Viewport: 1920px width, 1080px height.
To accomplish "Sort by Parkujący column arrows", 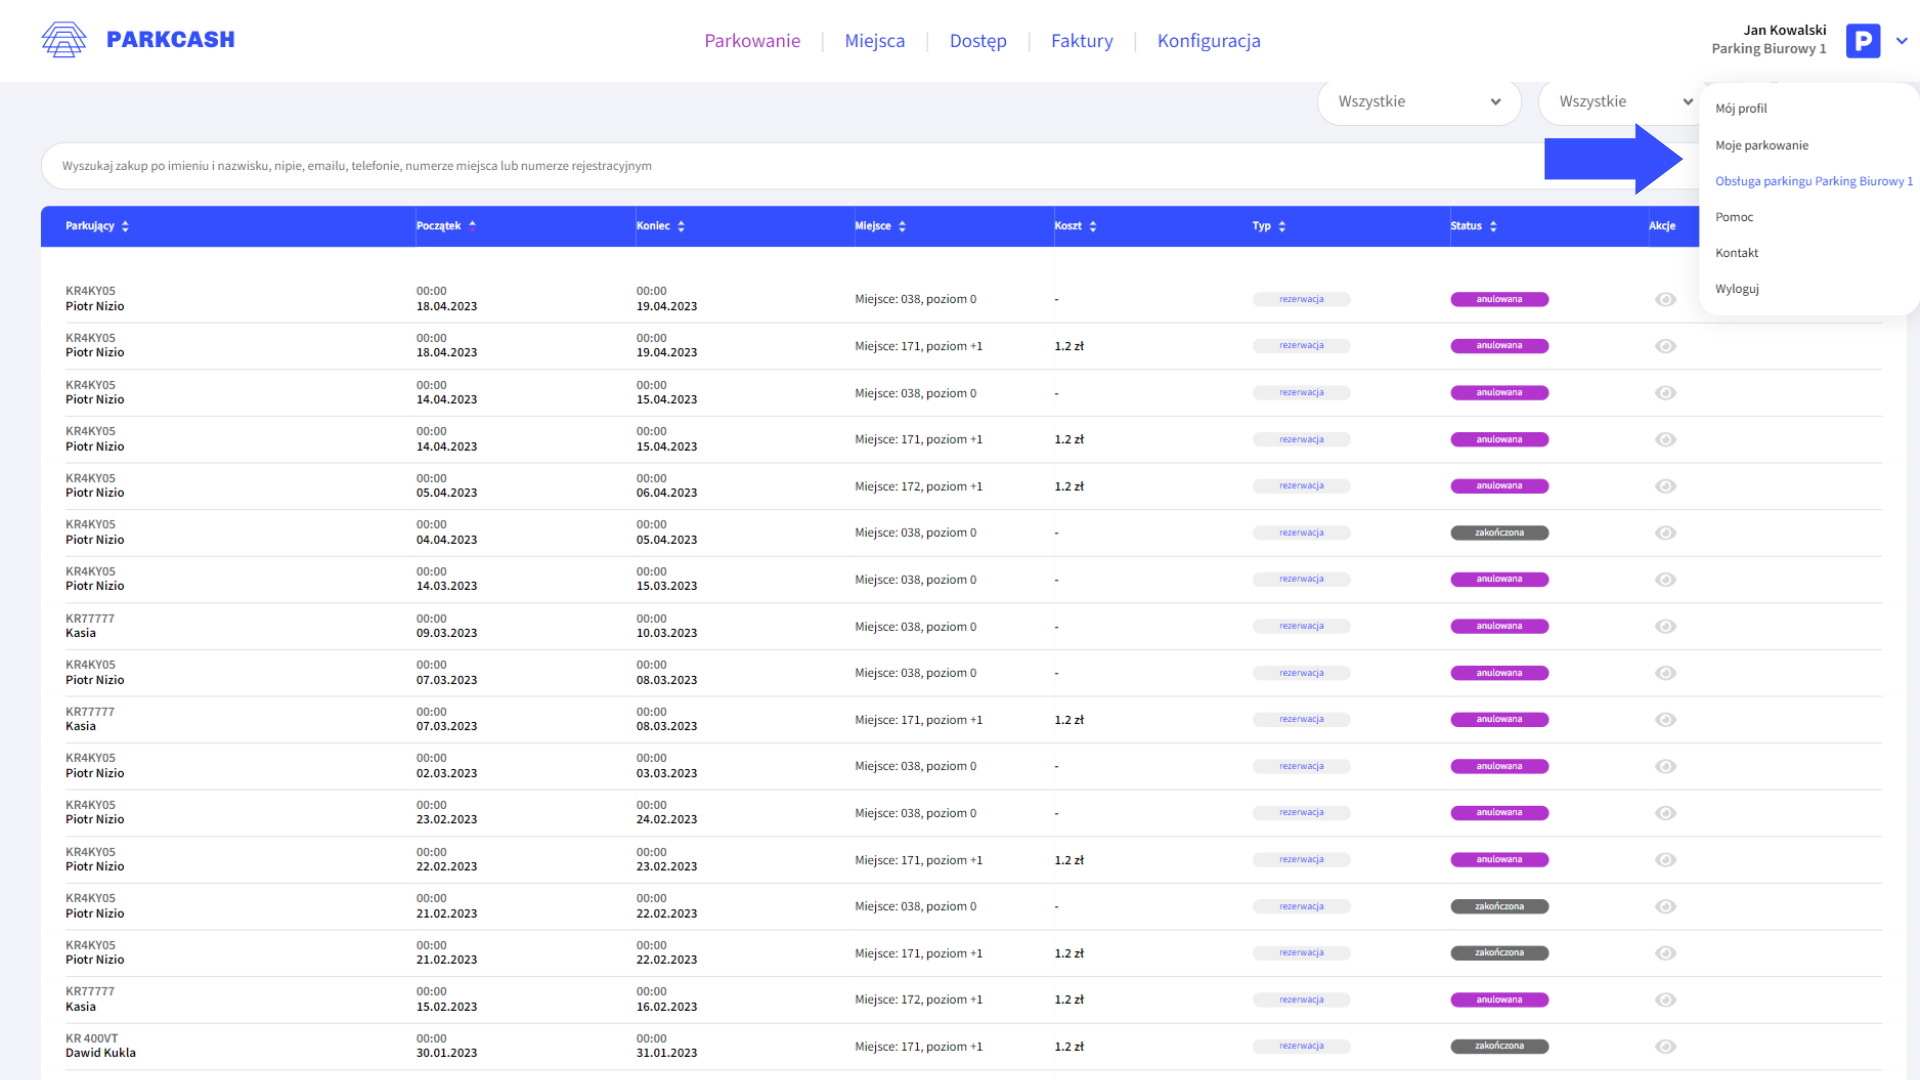I will (x=125, y=227).
